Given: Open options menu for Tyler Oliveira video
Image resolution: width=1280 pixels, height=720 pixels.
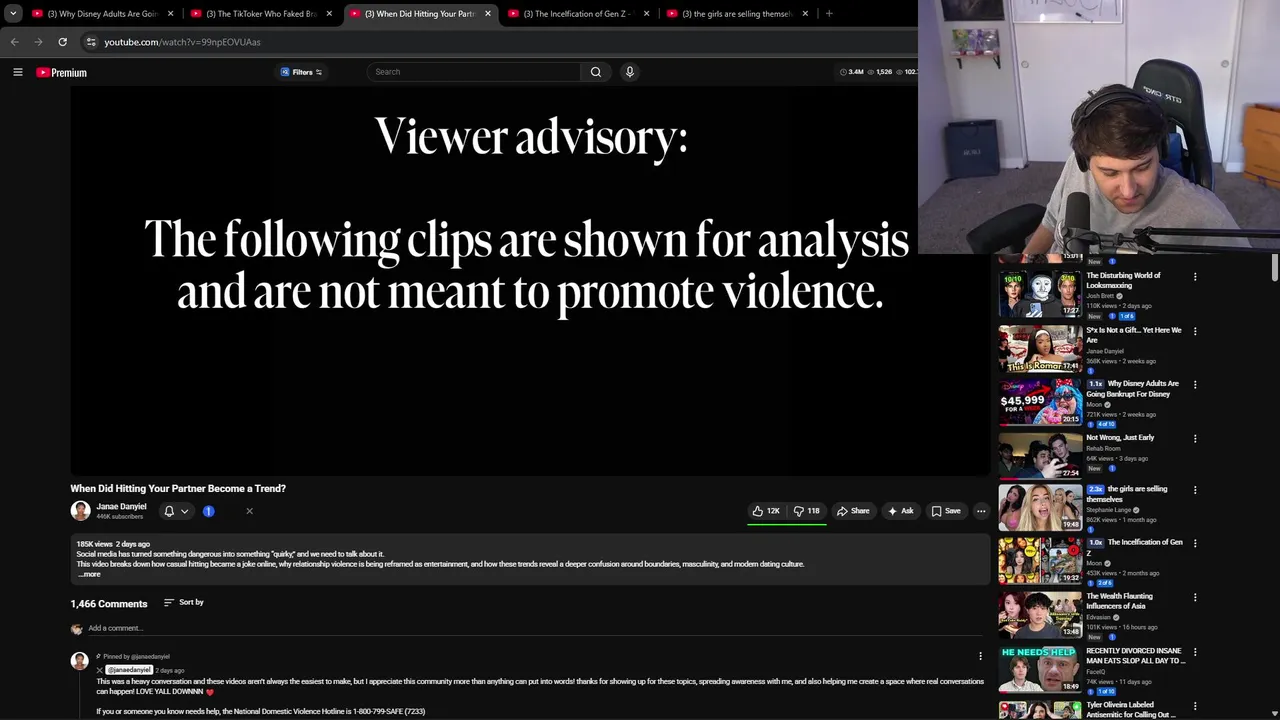Looking at the screenshot, I should 1195,707.
